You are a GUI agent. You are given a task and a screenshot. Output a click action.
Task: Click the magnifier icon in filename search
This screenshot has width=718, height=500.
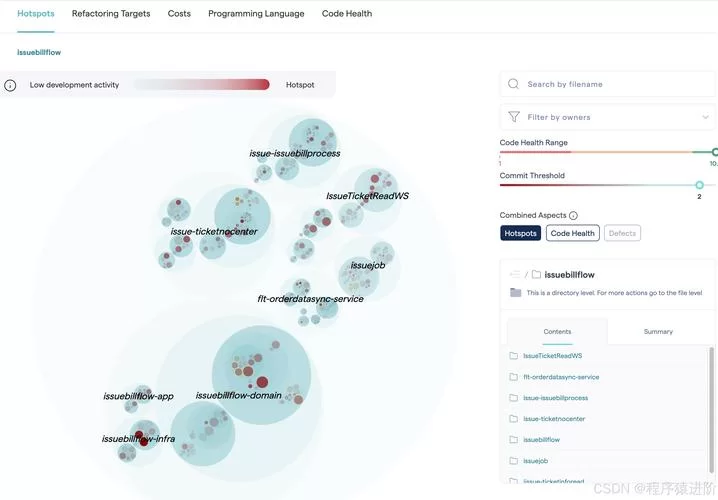pyautogui.click(x=513, y=84)
